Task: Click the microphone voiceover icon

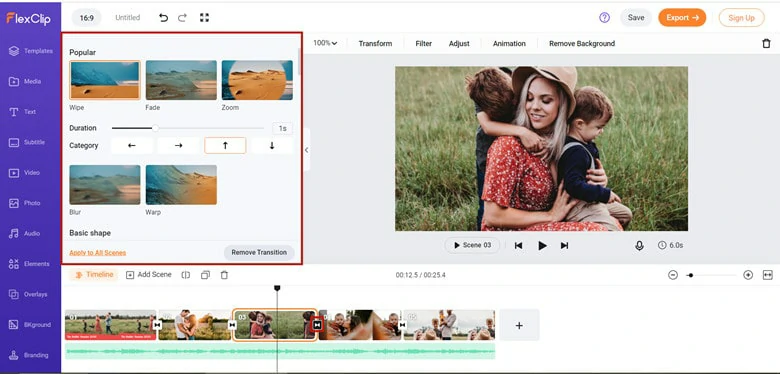Action: [x=639, y=246]
